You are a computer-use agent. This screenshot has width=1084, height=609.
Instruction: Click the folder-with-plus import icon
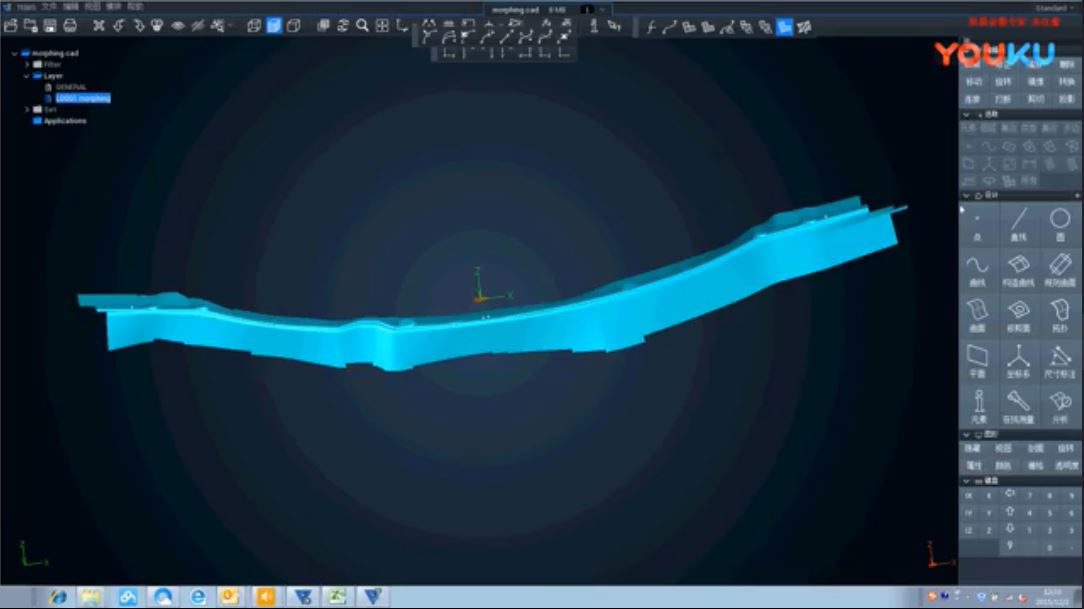coord(30,26)
